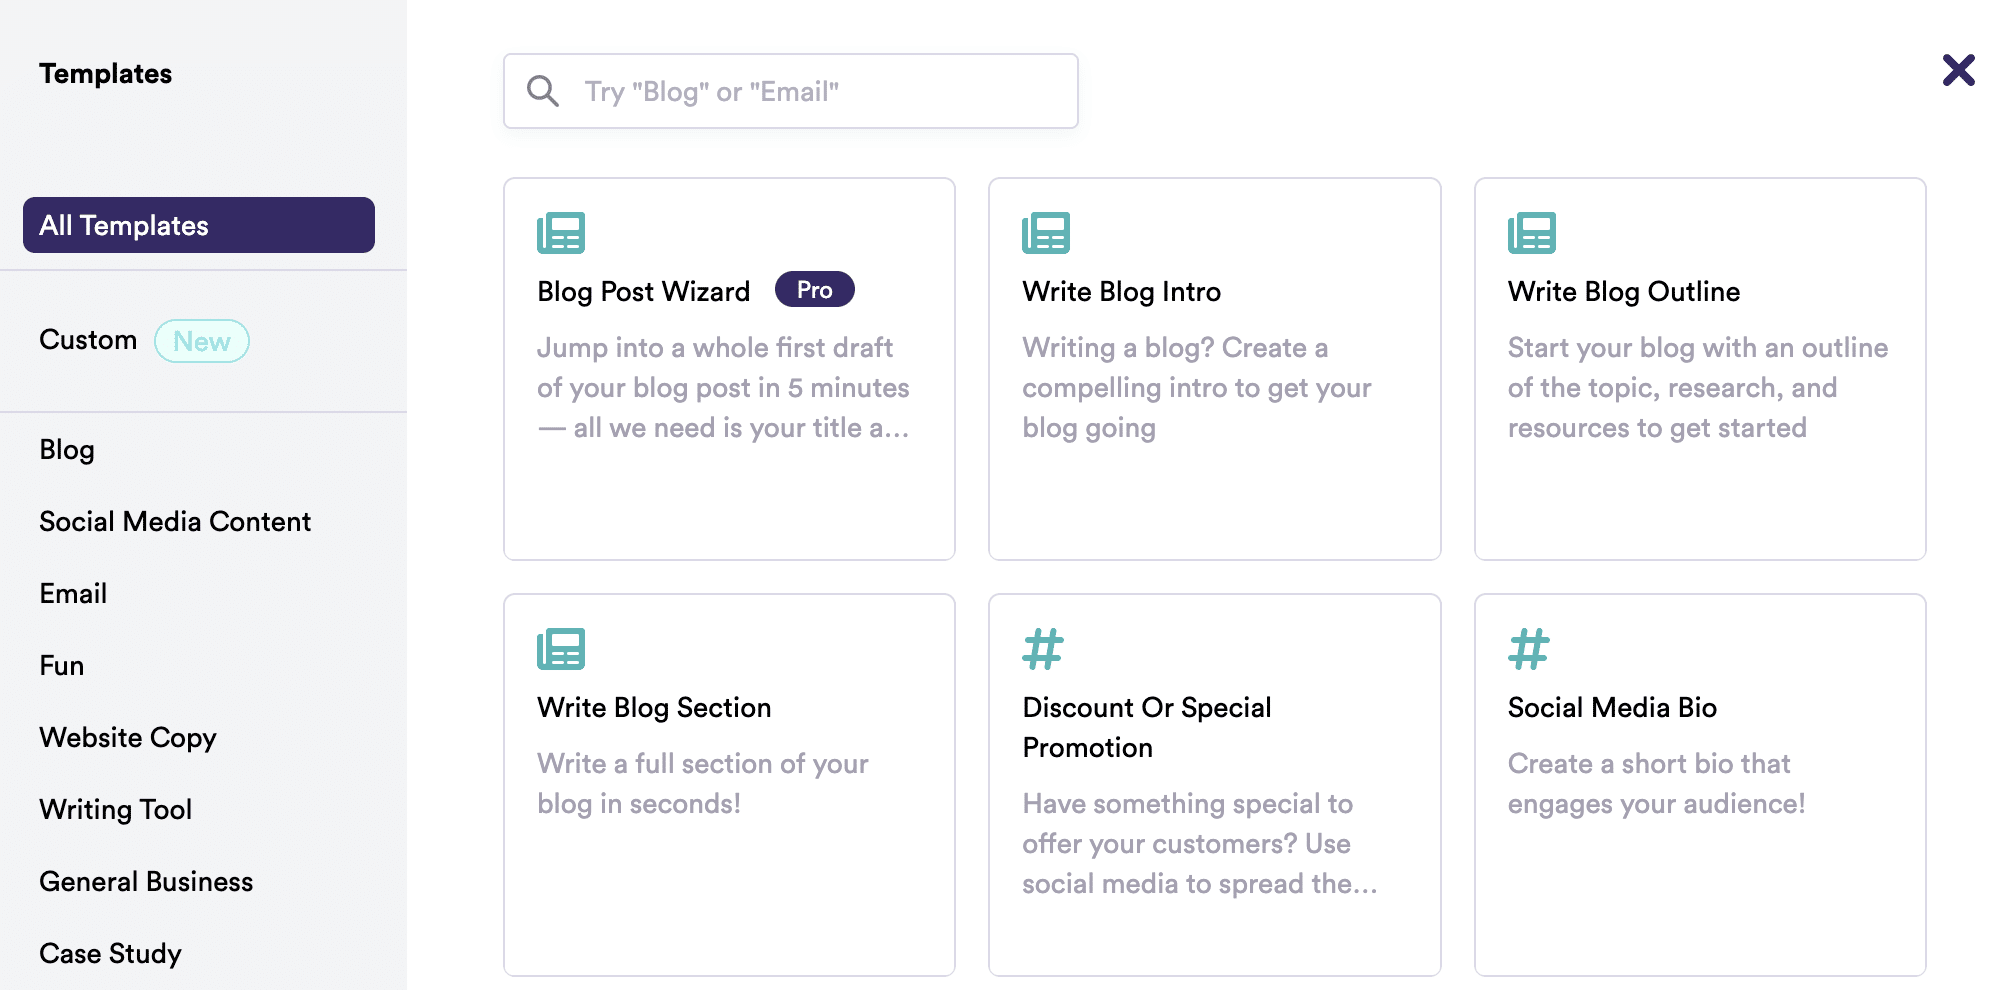Click the Write Blog Outline newspaper icon
2008x990 pixels.
click(1532, 233)
